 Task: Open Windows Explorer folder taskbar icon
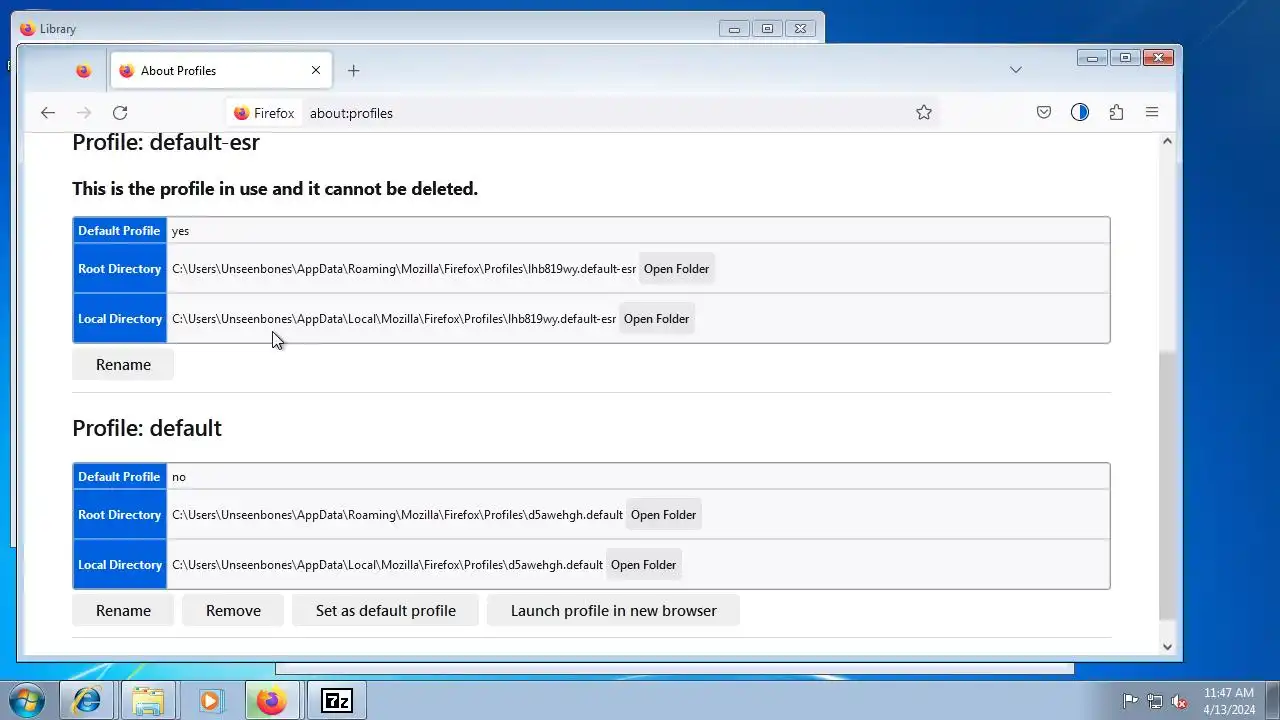click(x=148, y=701)
